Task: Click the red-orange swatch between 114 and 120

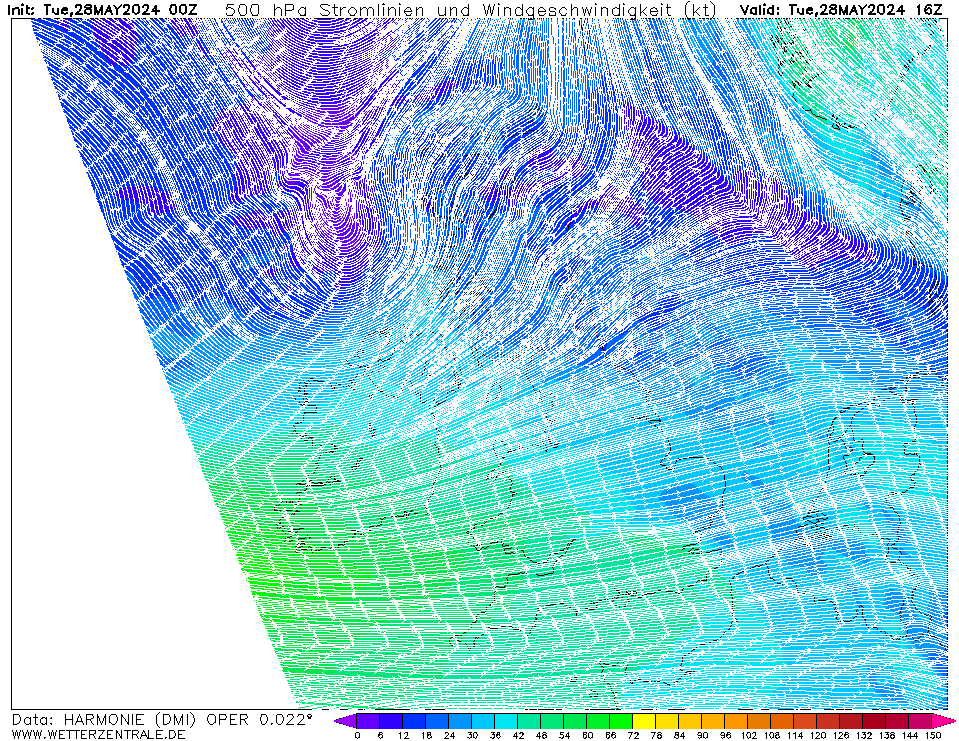Action: (806, 721)
